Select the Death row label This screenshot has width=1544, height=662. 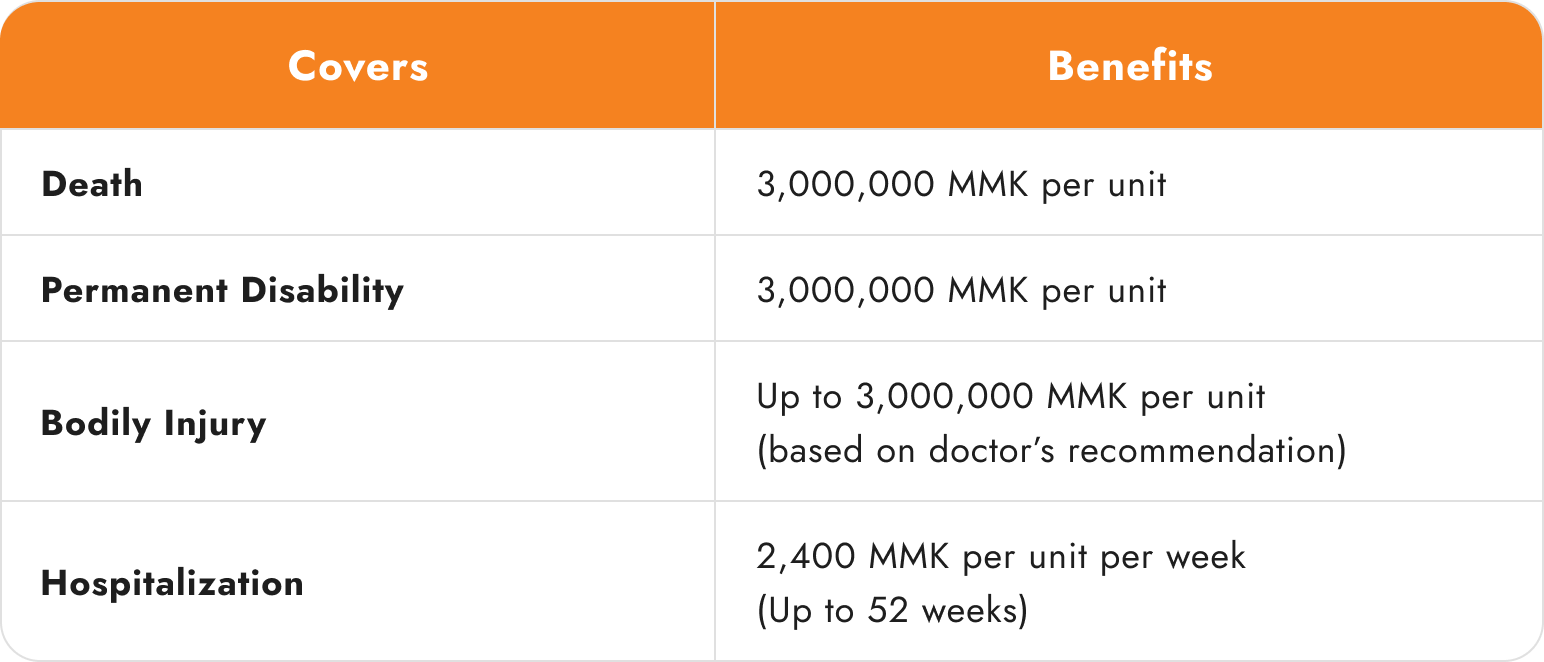click(x=92, y=184)
